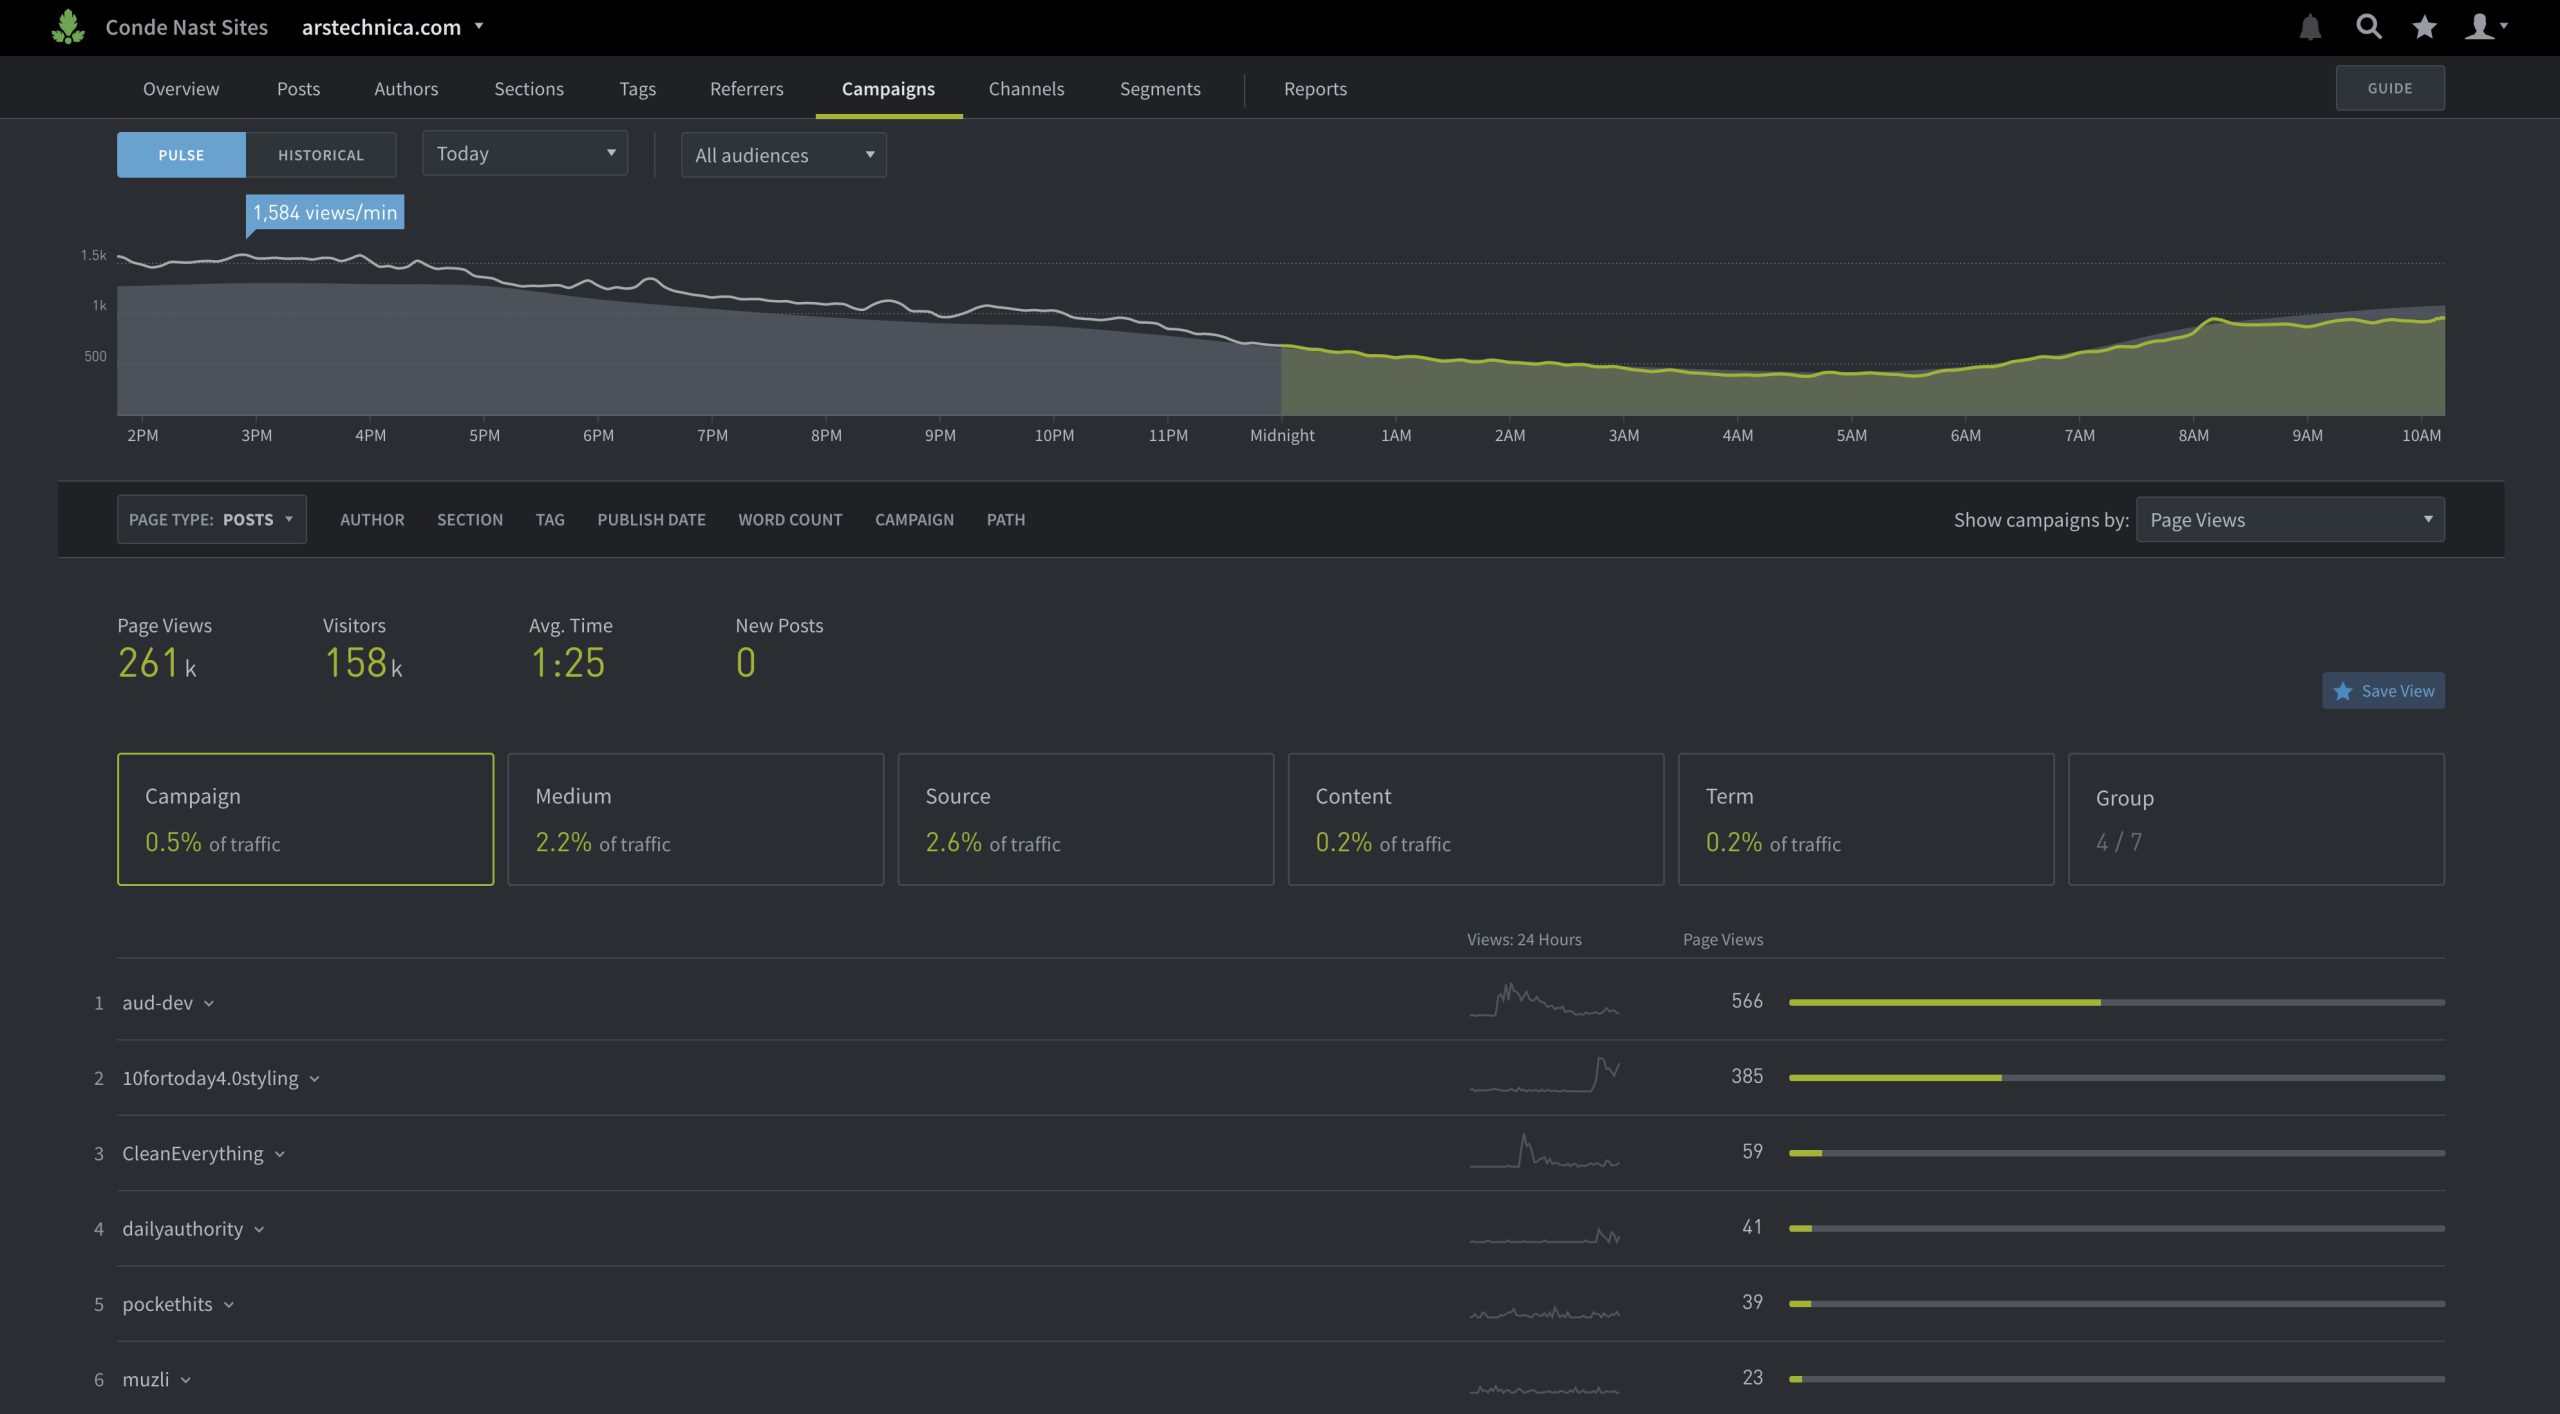Switch to HISTORICAL view mode
The height and width of the screenshot is (1414, 2560).
coord(320,154)
